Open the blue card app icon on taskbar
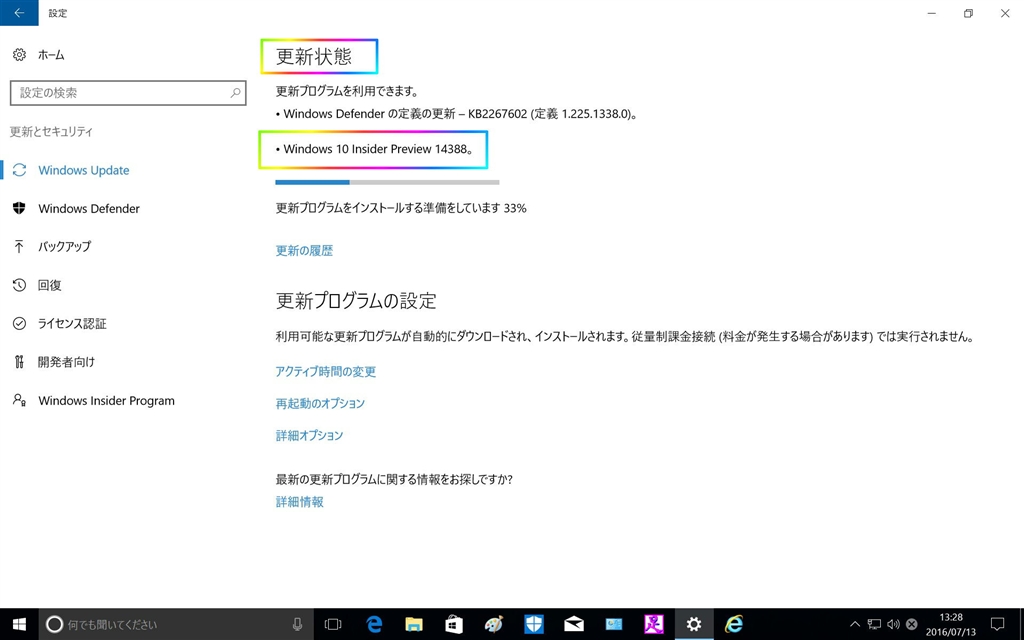The image size is (1024, 640). pyautogui.click(x=614, y=624)
